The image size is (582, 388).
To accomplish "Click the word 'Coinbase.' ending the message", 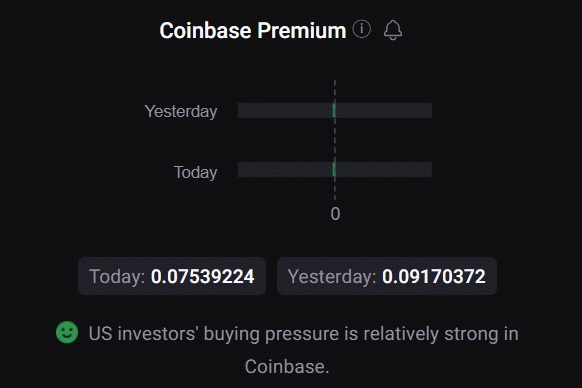I will [x=287, y=366].
